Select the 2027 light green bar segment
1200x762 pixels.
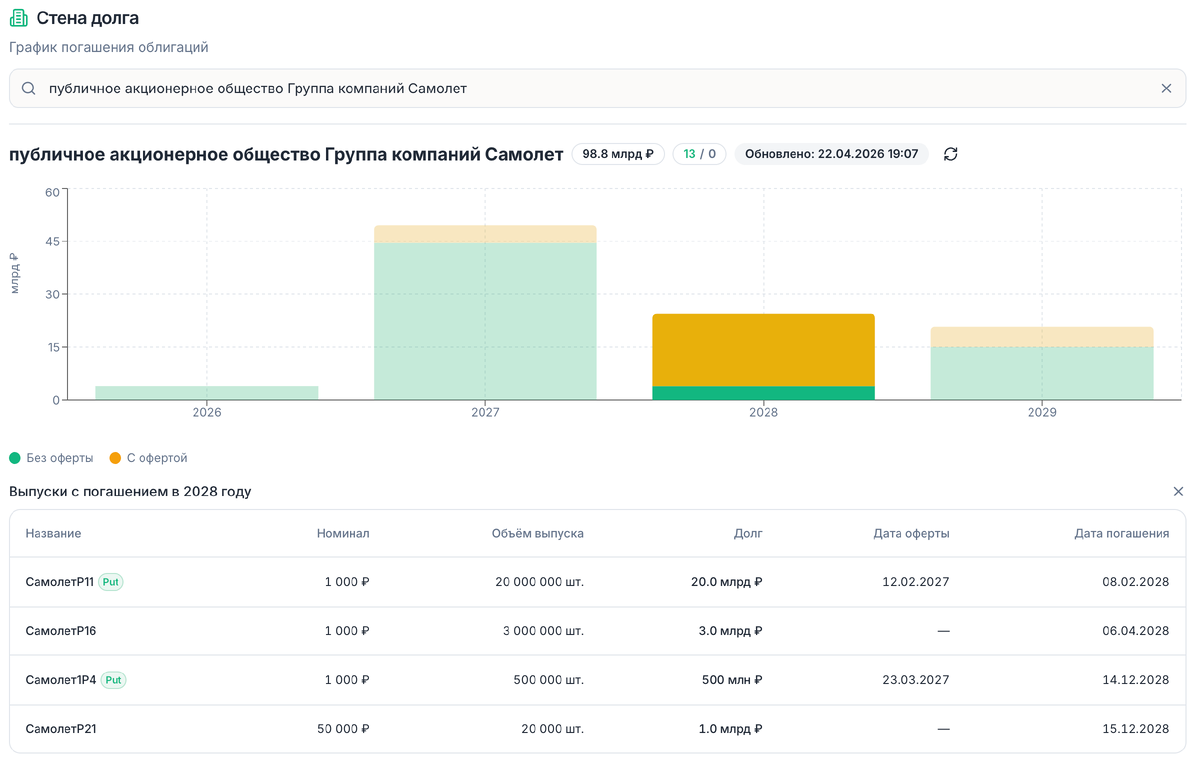click(x=485, y=321)
